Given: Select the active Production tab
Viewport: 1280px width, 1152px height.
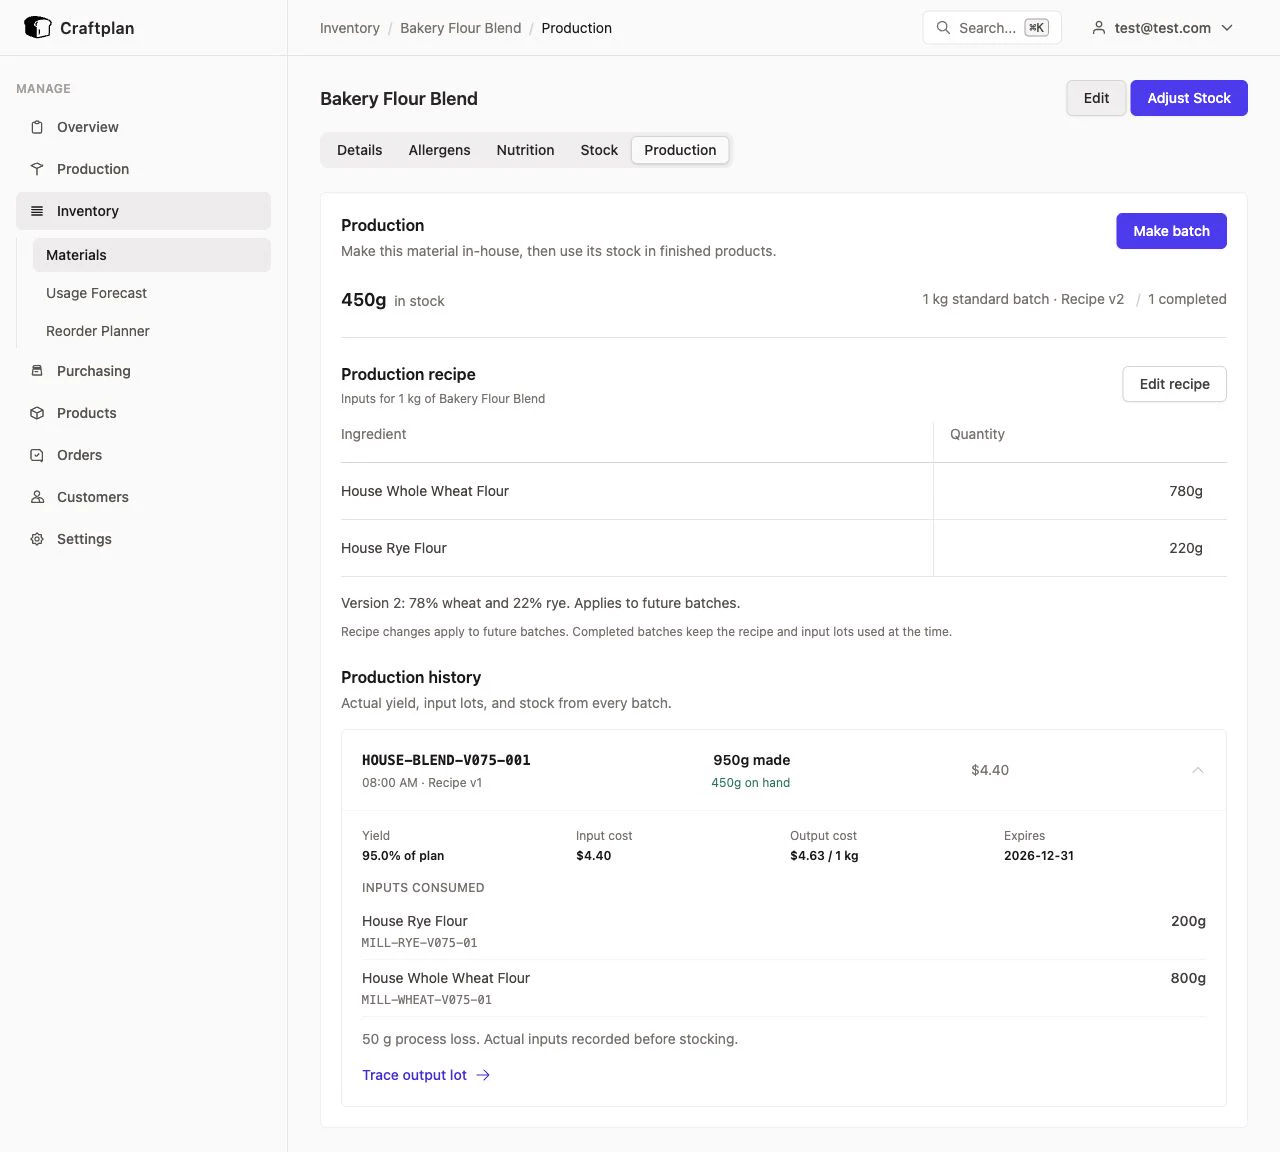Looking at the screenshot, I should point(680,150).
